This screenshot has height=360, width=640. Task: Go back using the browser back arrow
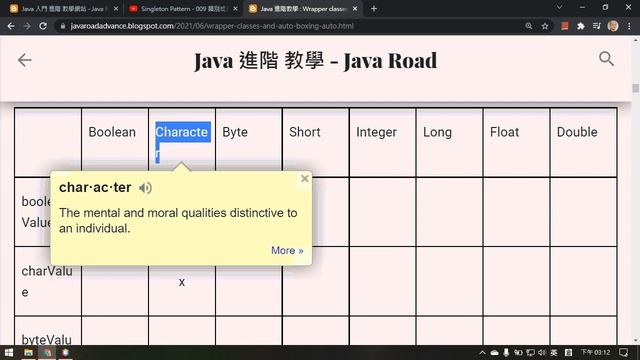11,26
